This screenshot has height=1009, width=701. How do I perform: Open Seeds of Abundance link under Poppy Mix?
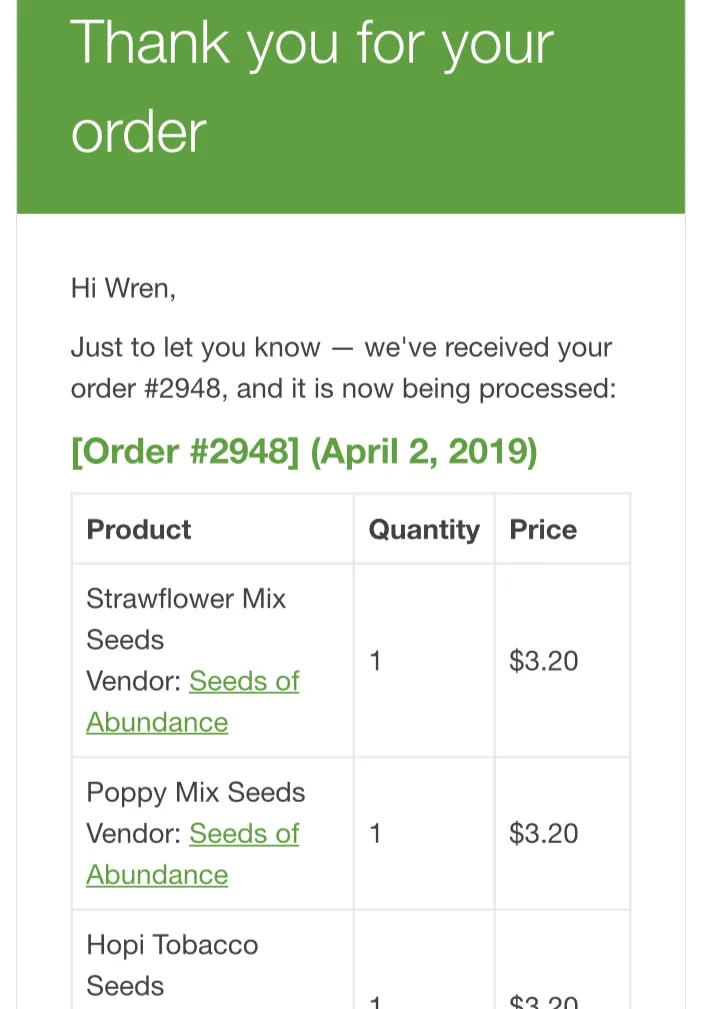[x=244, y=833]
